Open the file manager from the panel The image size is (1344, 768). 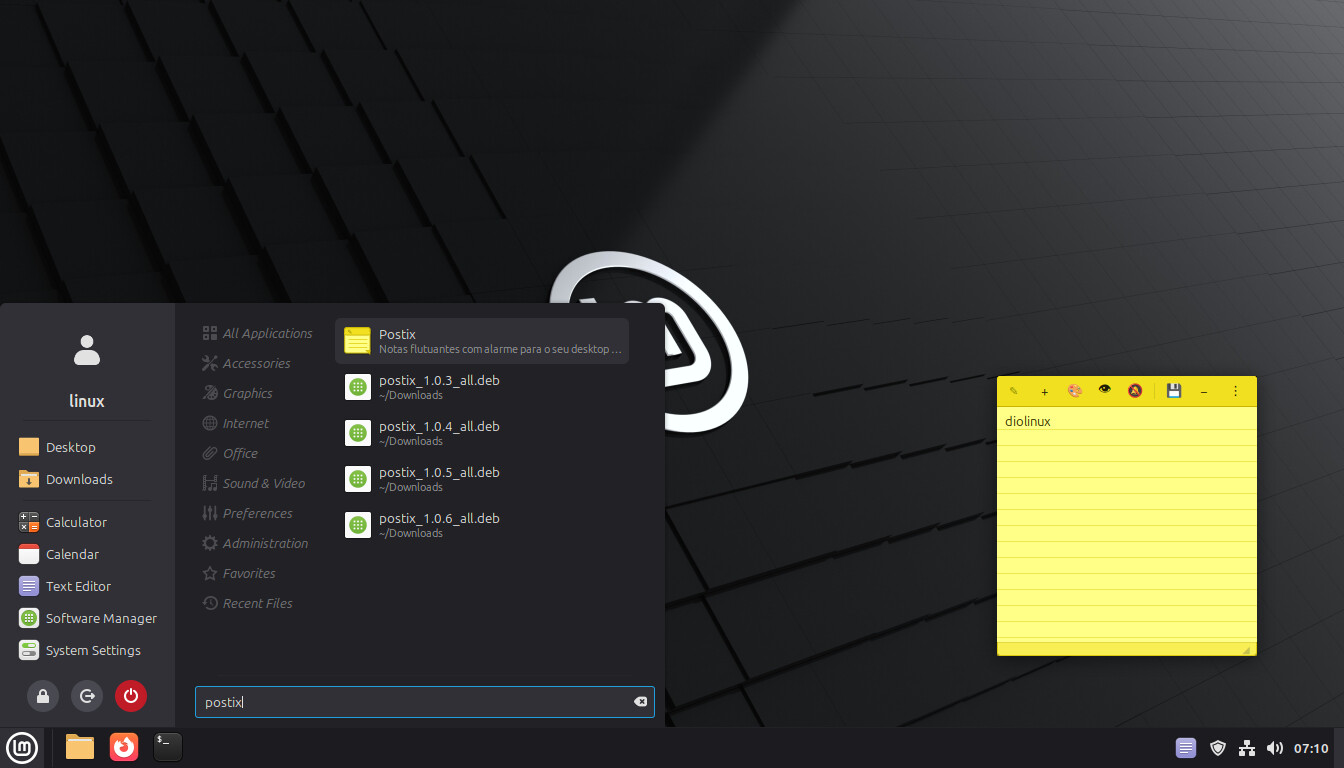pos(80,747)
